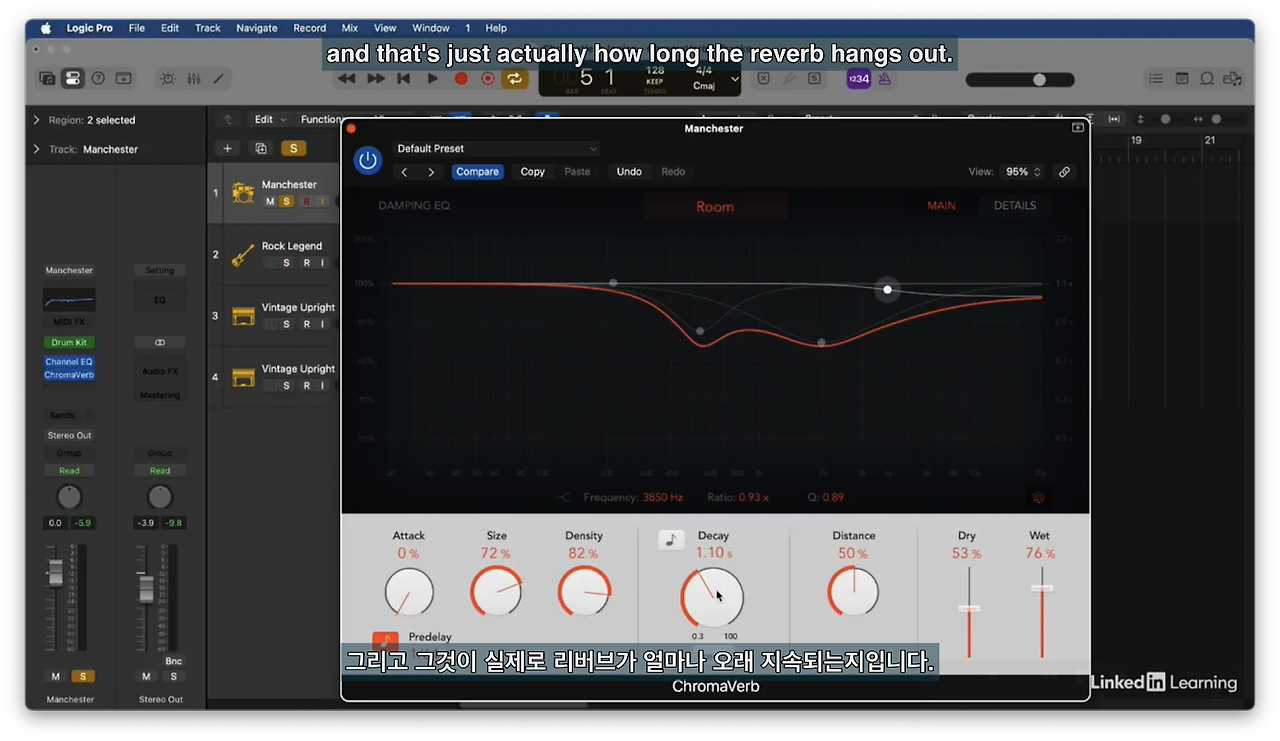Image resolution: width=1280 pixels, height=741 pixels.
Task: Open the Track menu
Action: tap(208, 28)
